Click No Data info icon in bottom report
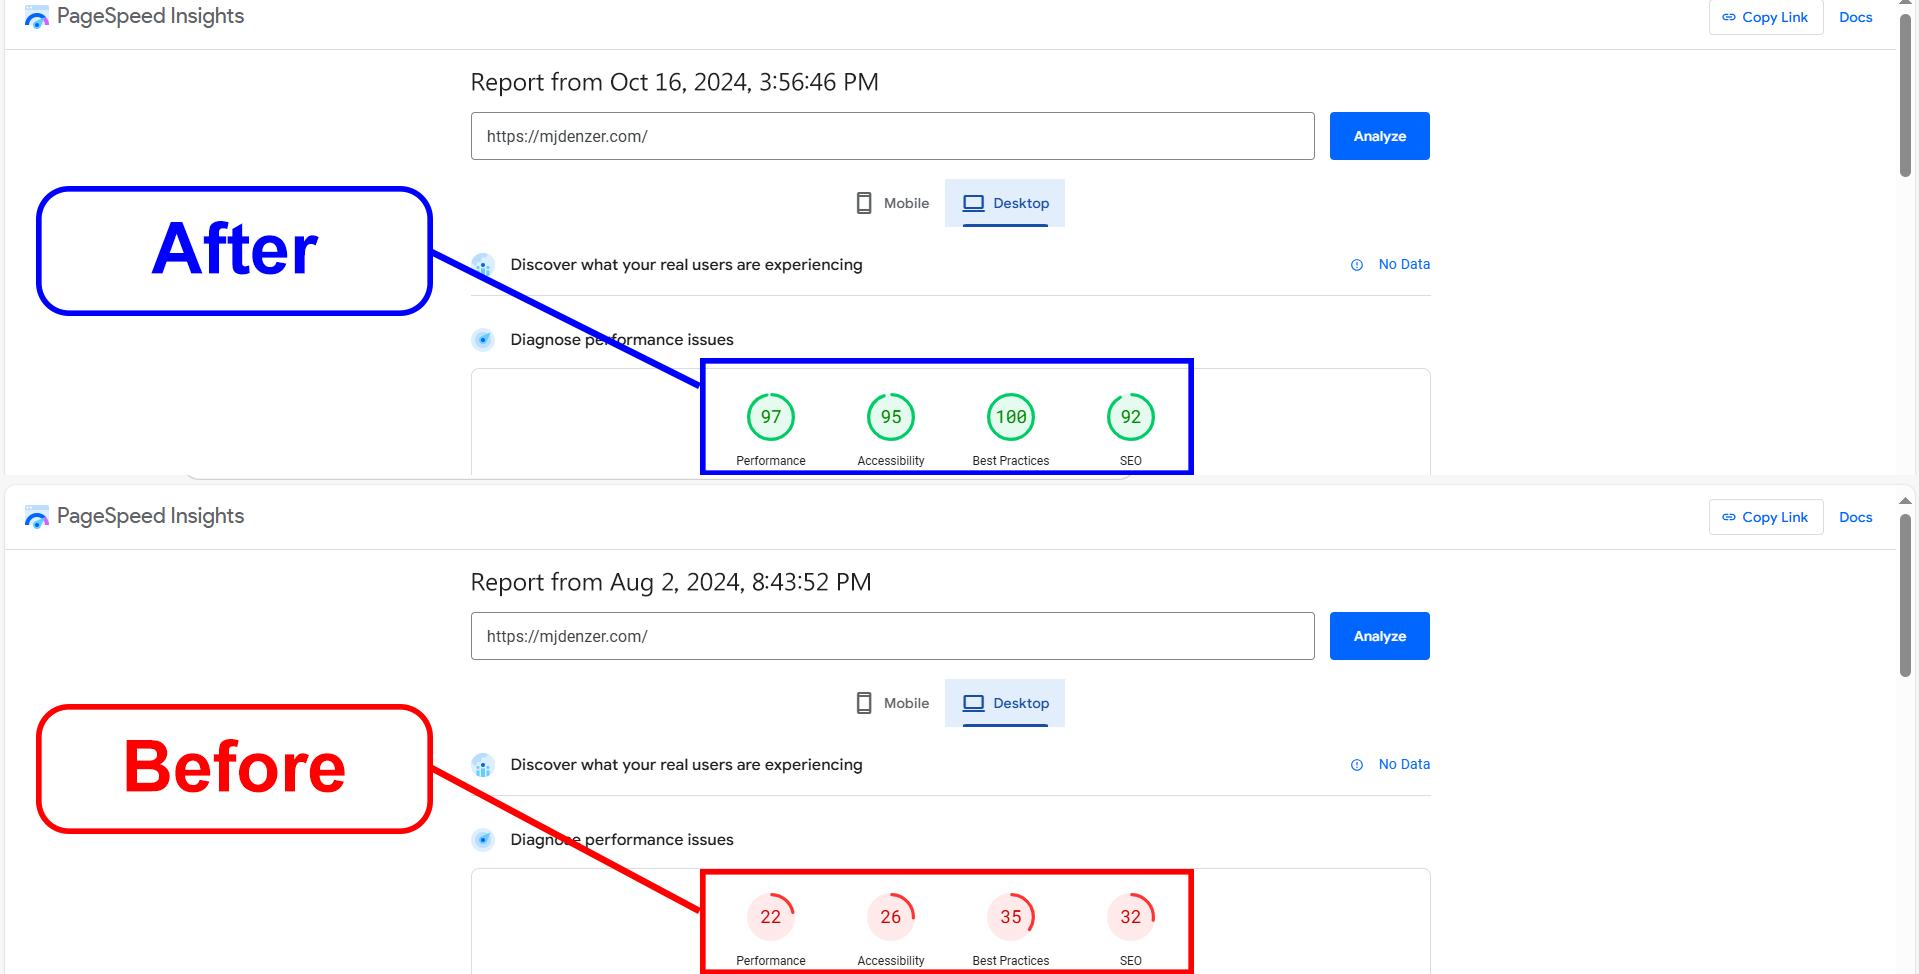 (x=1357, y=765)
